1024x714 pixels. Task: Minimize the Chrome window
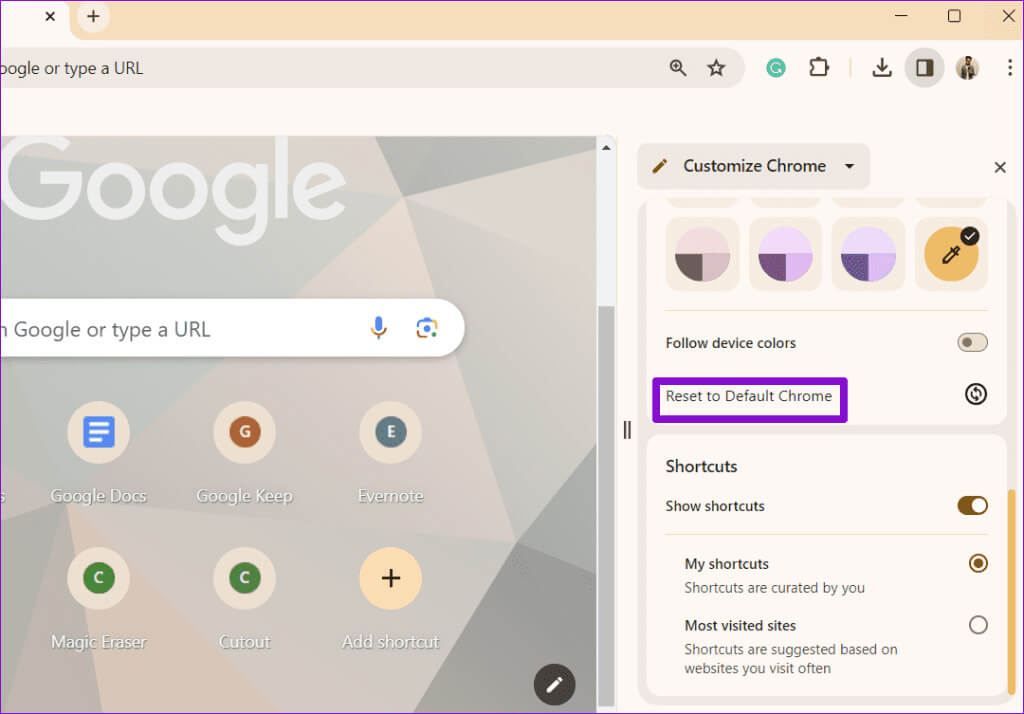tap(901, 16)
